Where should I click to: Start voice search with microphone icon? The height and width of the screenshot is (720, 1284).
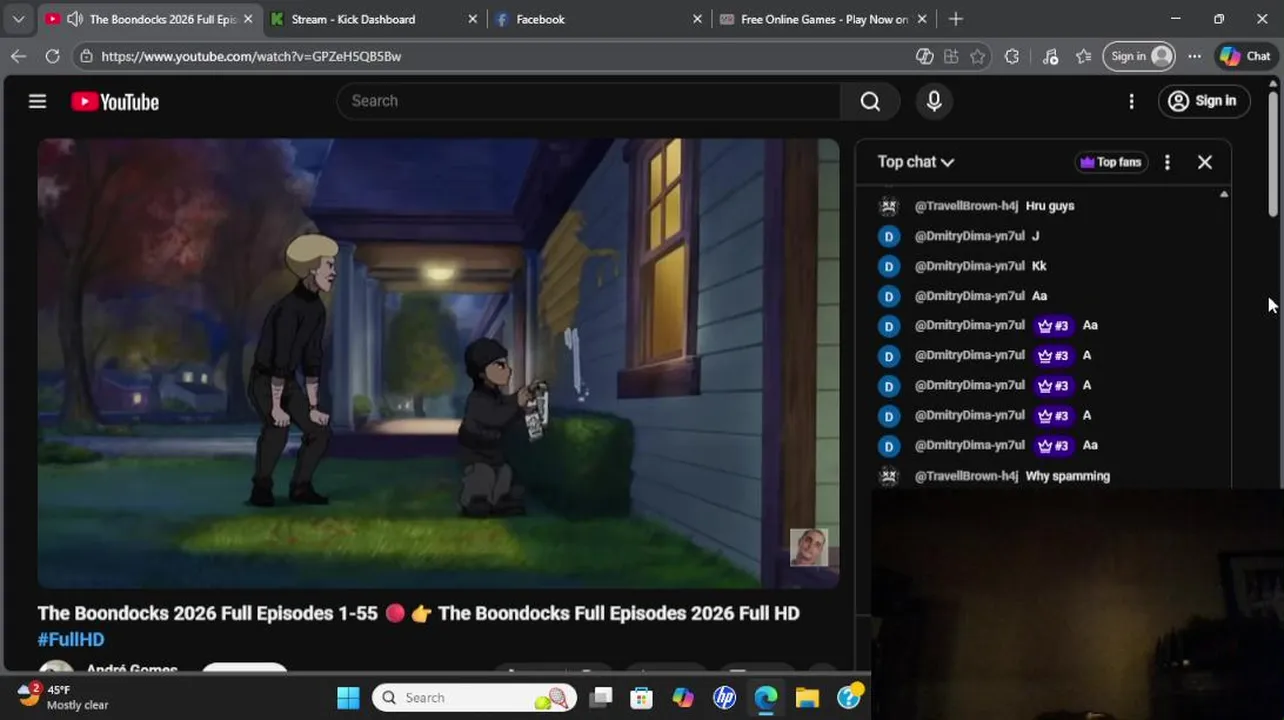[x=934, y=101]
